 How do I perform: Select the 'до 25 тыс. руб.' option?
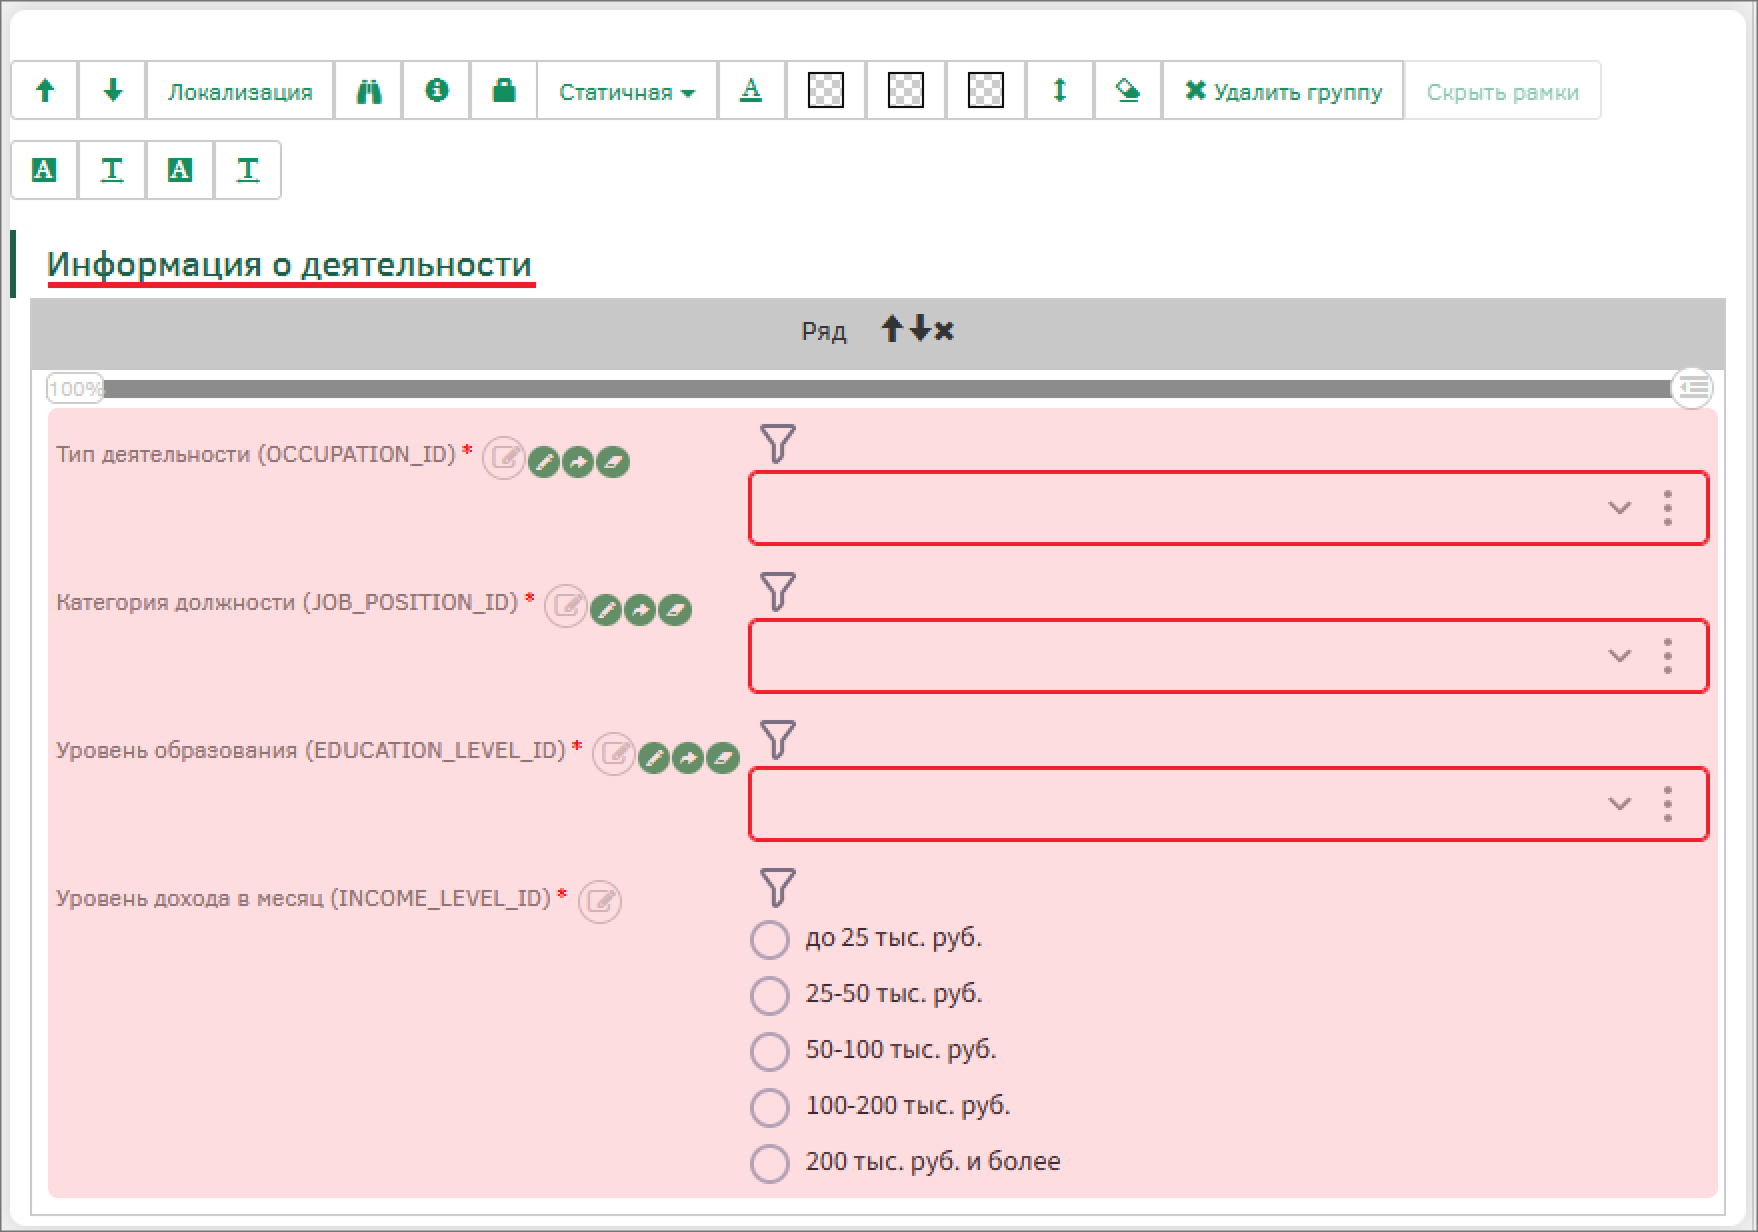point(770,939)
